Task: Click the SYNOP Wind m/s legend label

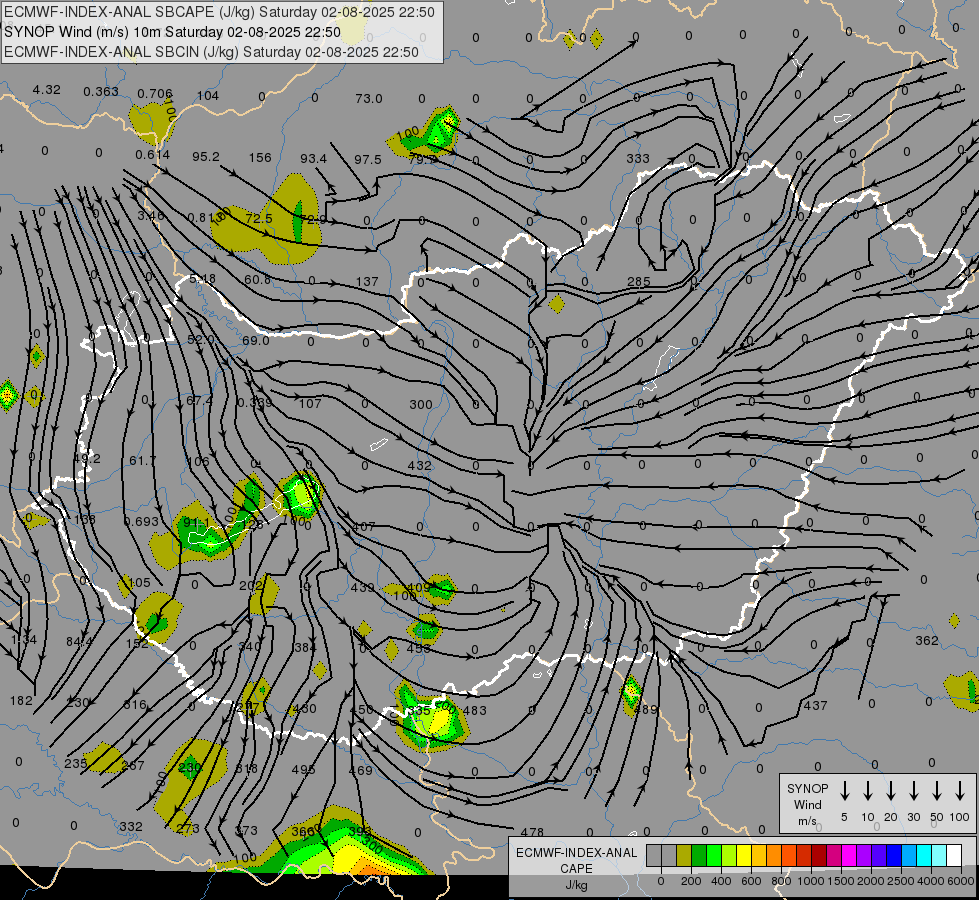Action: click(x=807, y=804)
